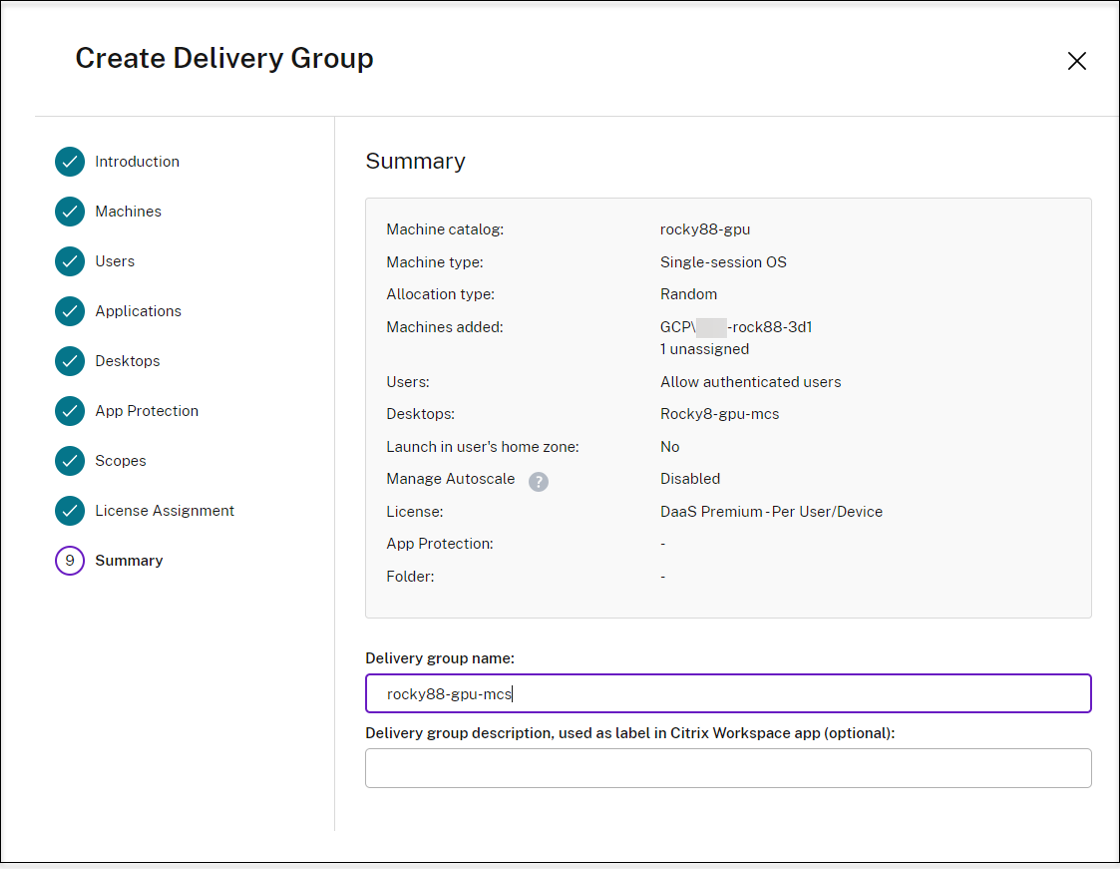Screen dimensions: 1120x869
Task: Click the checkmark icon beside Users
Action: pyautogui.click(x=69, y=261)
